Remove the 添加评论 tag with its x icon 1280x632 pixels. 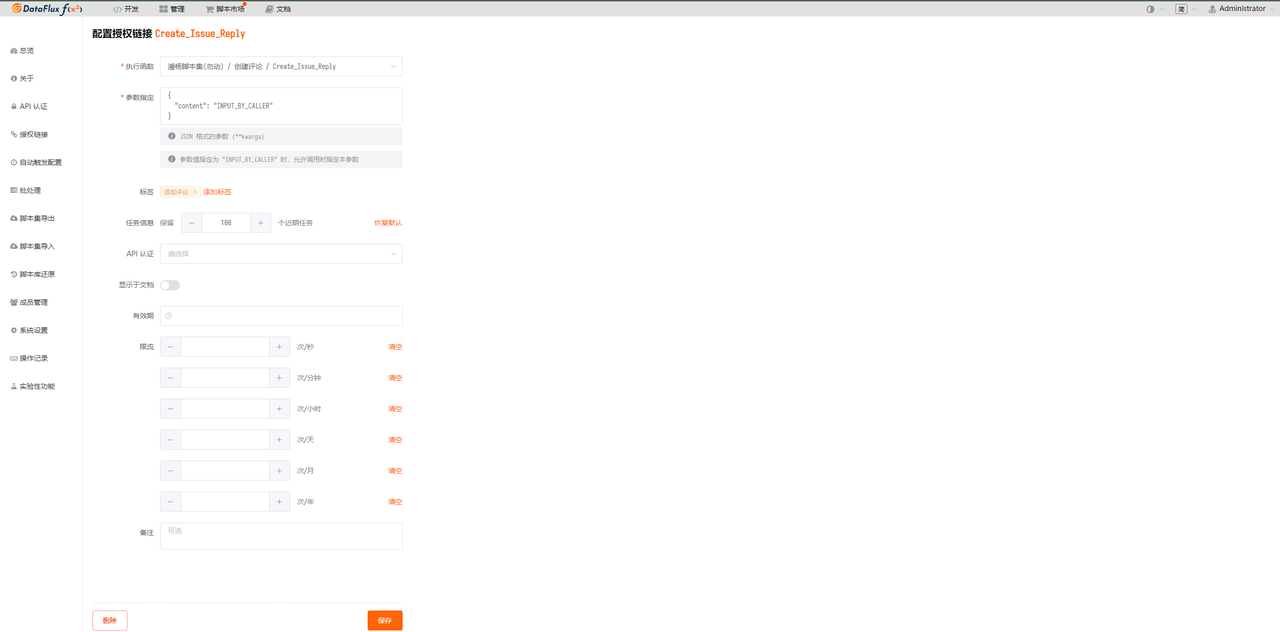(195, 192)
